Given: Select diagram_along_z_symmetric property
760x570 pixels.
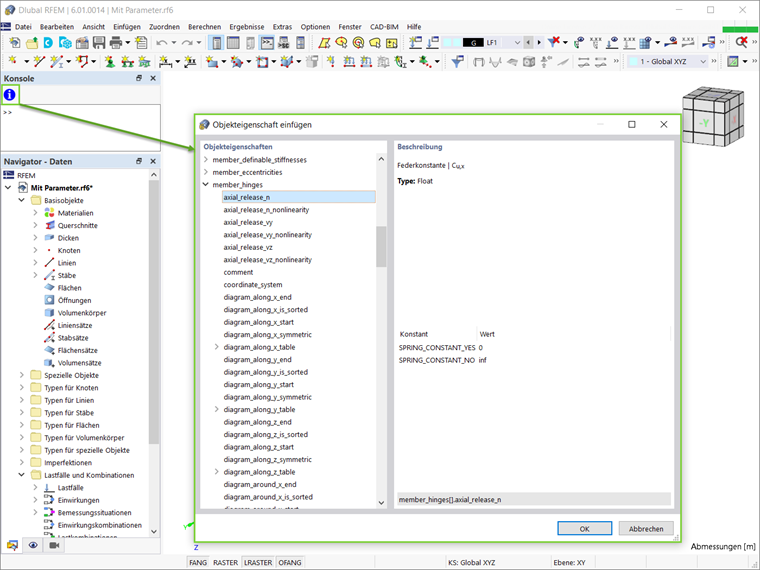Looking at the screenshot, I should click(x=268, y=459).
